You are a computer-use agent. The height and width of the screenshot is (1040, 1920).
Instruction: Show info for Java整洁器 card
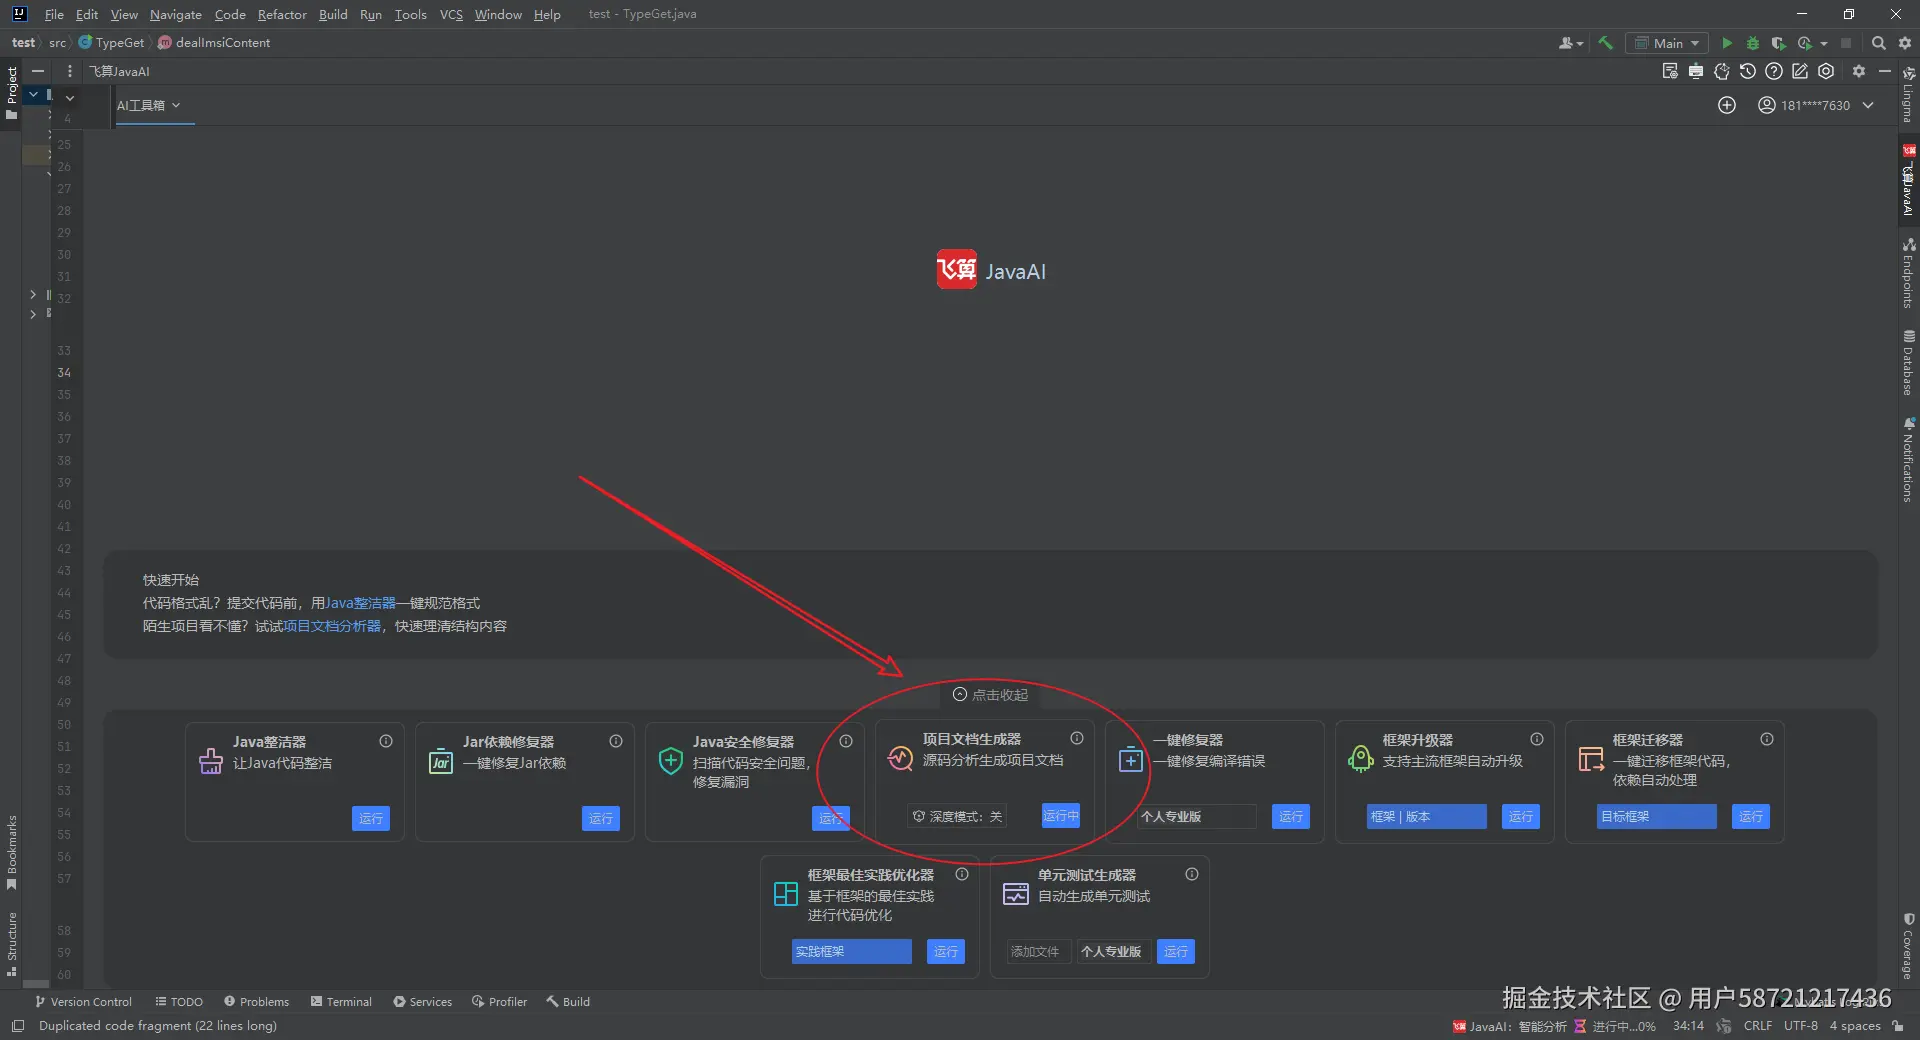coord(386,741)
